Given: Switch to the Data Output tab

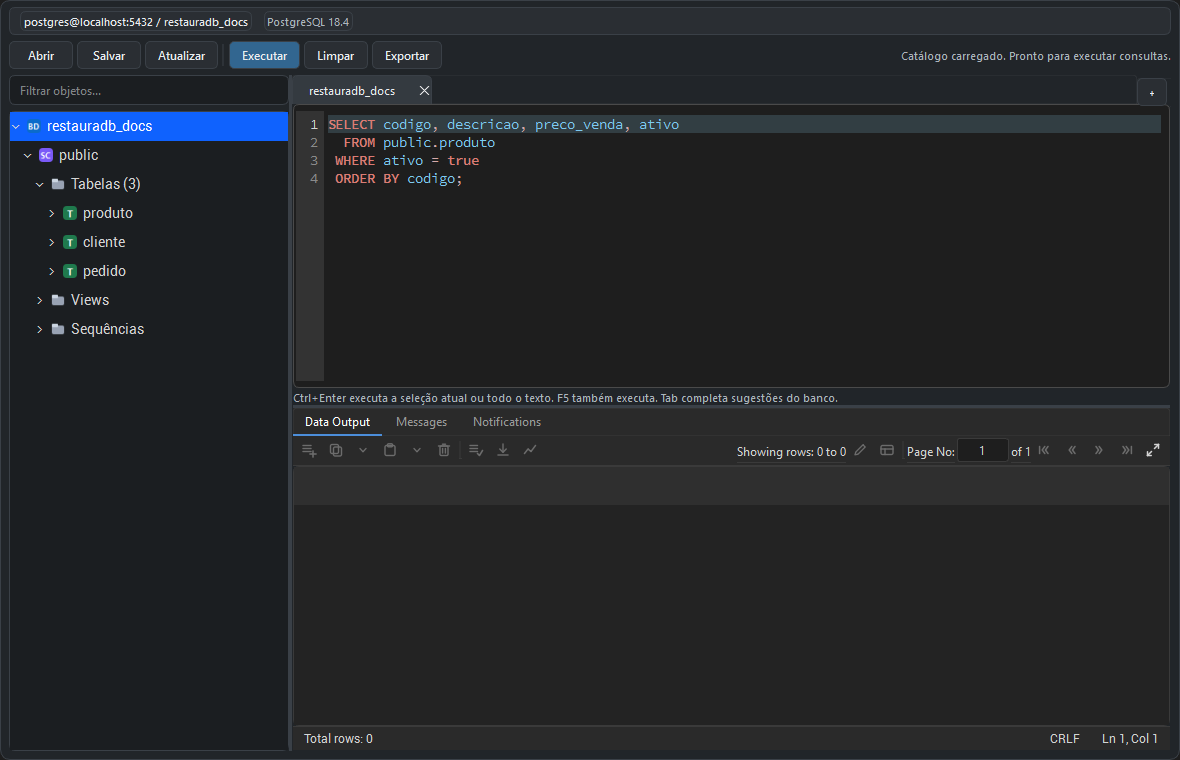Looking at the screenshot, I should (337, 422).
